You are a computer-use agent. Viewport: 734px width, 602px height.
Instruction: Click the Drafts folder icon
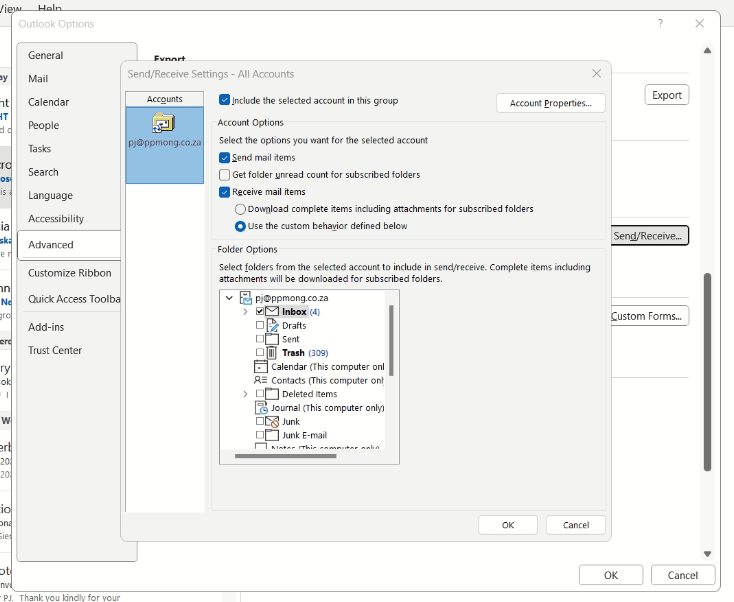click(x=272, y=325)
